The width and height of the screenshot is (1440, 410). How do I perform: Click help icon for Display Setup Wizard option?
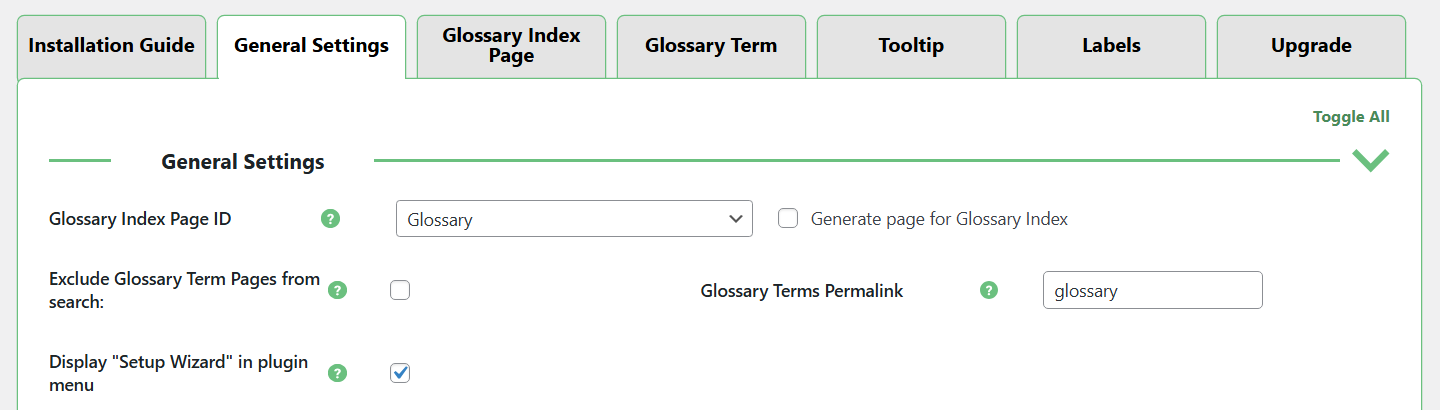pyautogui.click(x=338, y=373)
